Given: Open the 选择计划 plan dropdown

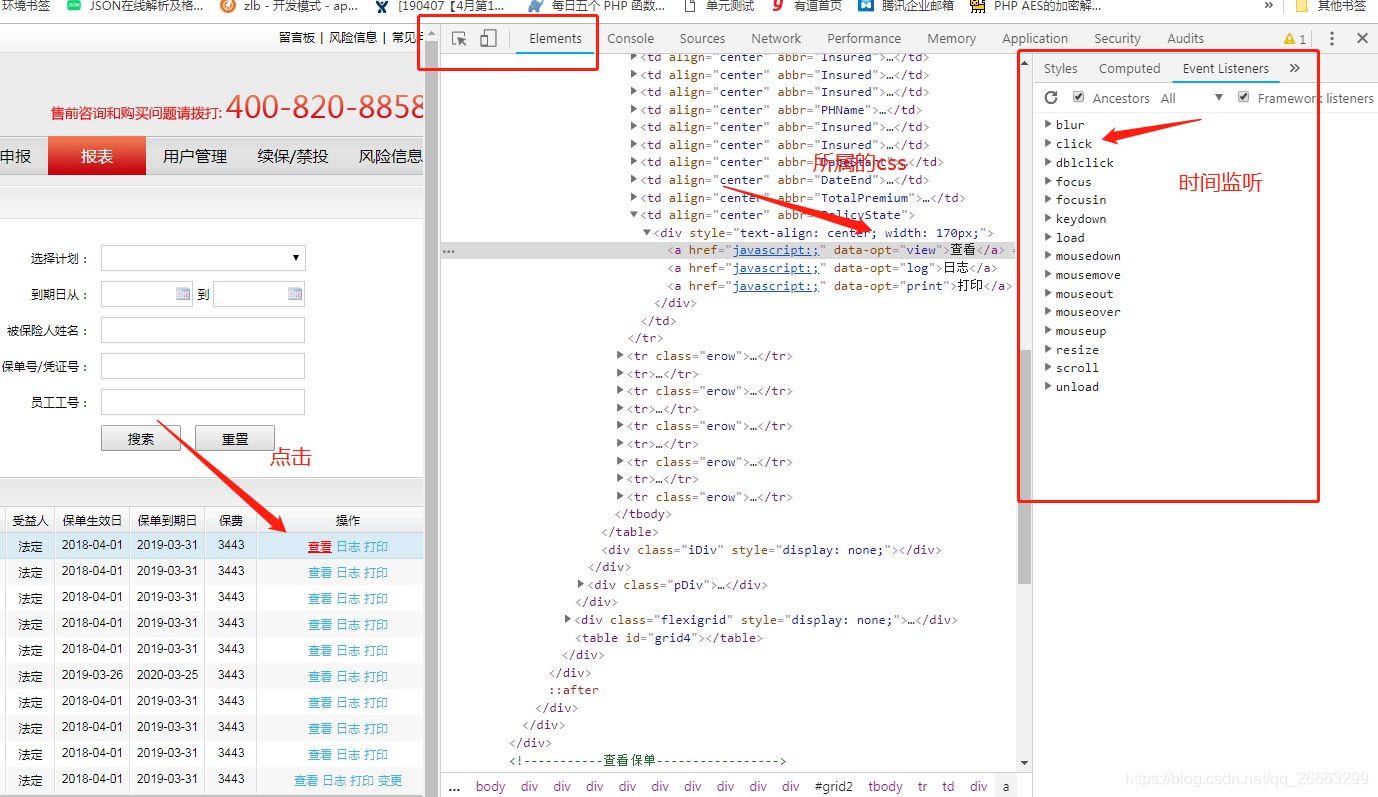Looking at the screenshot, I should click(203, 258).
